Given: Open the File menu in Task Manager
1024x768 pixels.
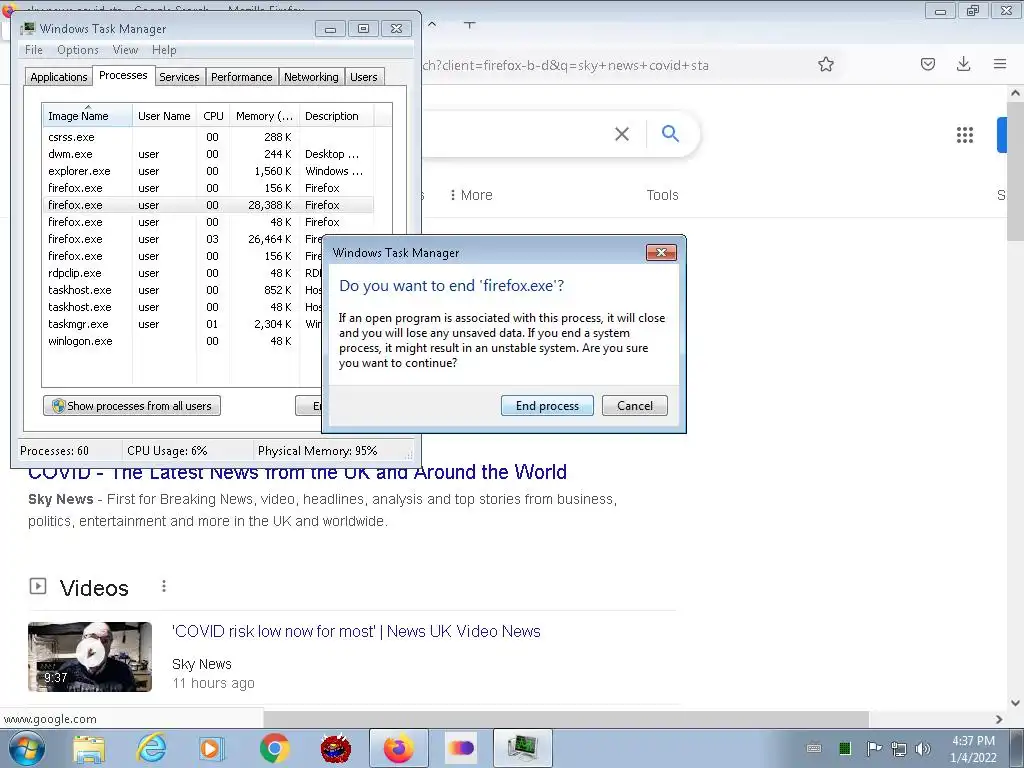Looking at the screenshot, I should [x=34, y=50].
